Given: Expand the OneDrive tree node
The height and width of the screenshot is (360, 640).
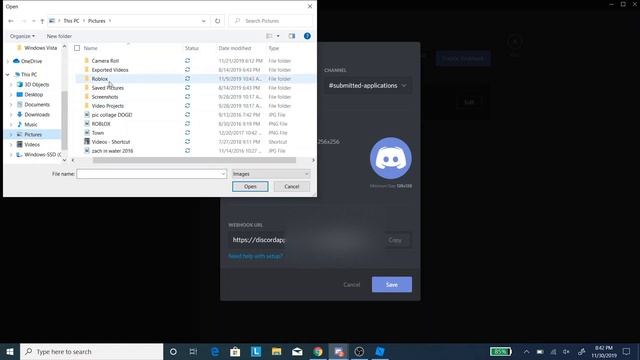Looking at the screenshot, I should coord(8,61).
